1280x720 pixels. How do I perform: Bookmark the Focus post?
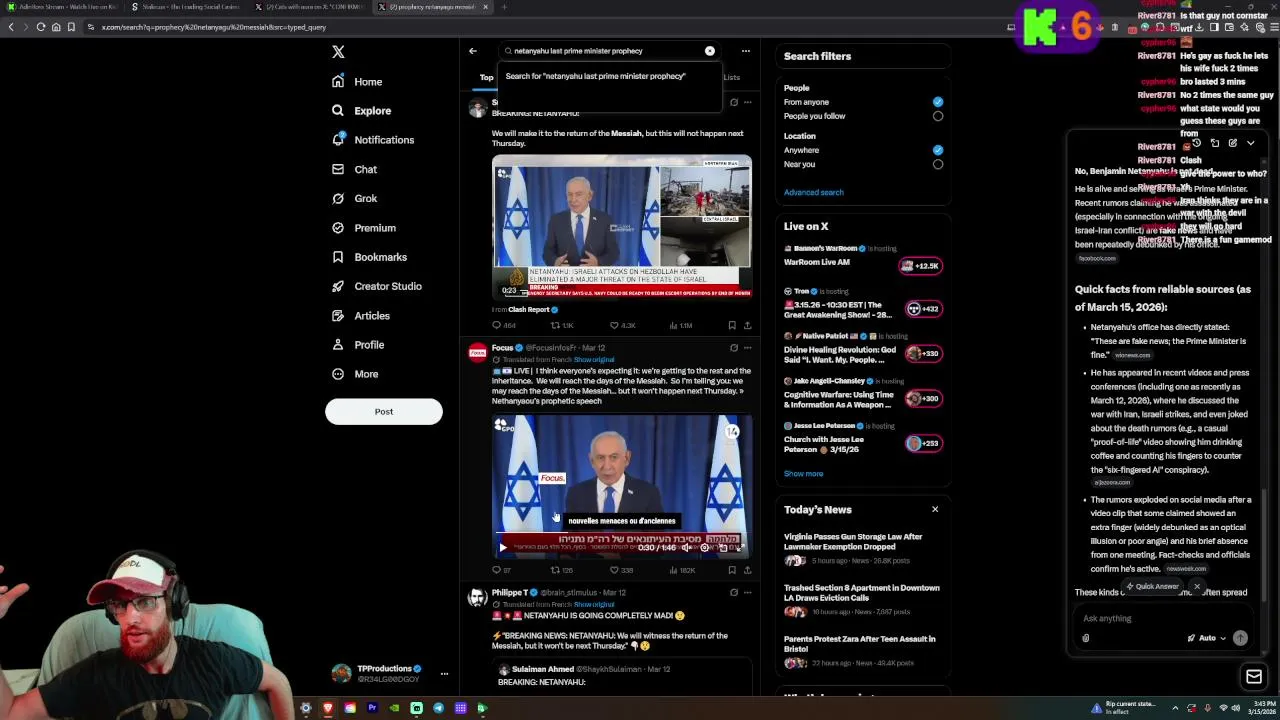pos(732,570)
